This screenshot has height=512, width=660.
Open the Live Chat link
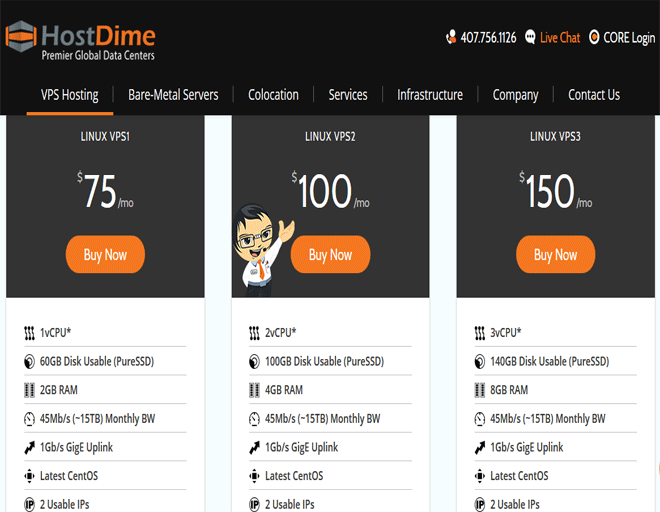pos(560,37)
